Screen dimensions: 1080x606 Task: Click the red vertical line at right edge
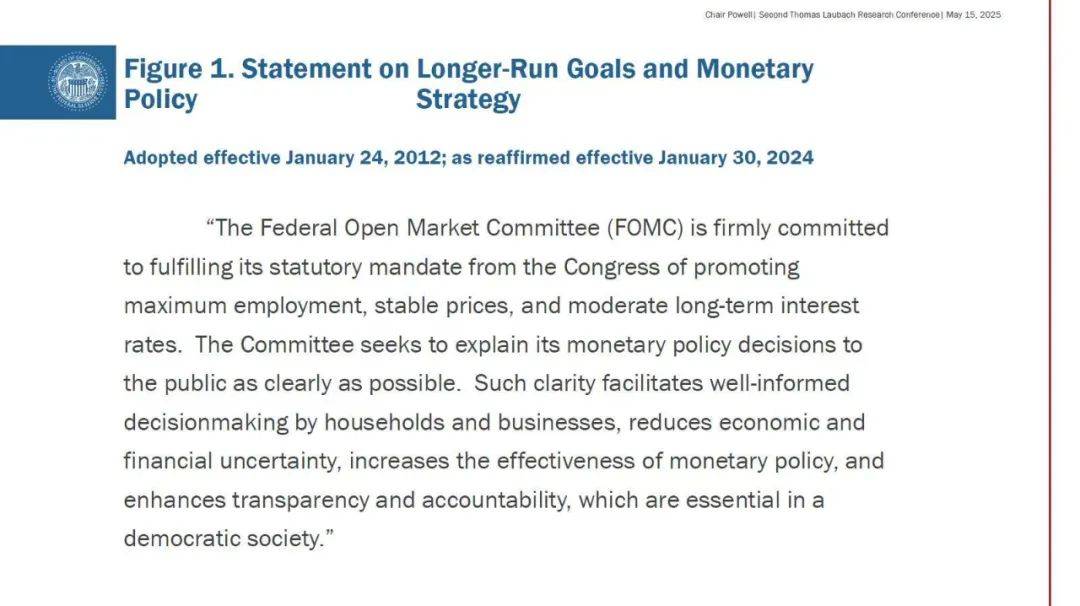click(x=1050, y=303)
